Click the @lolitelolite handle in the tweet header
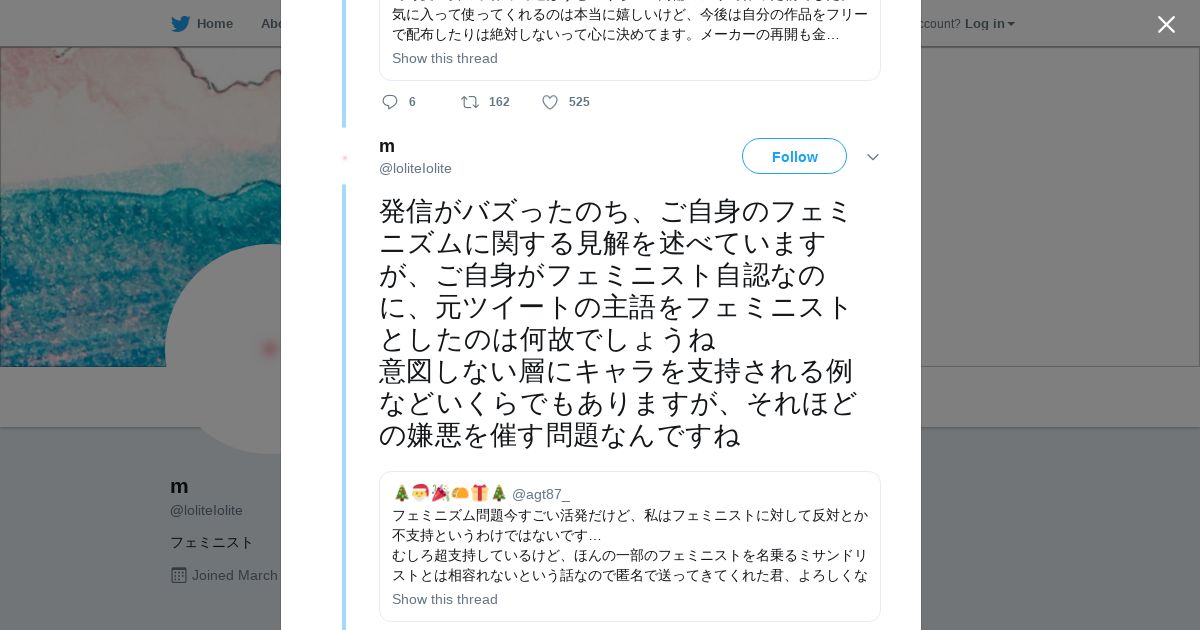 (415, 168)
